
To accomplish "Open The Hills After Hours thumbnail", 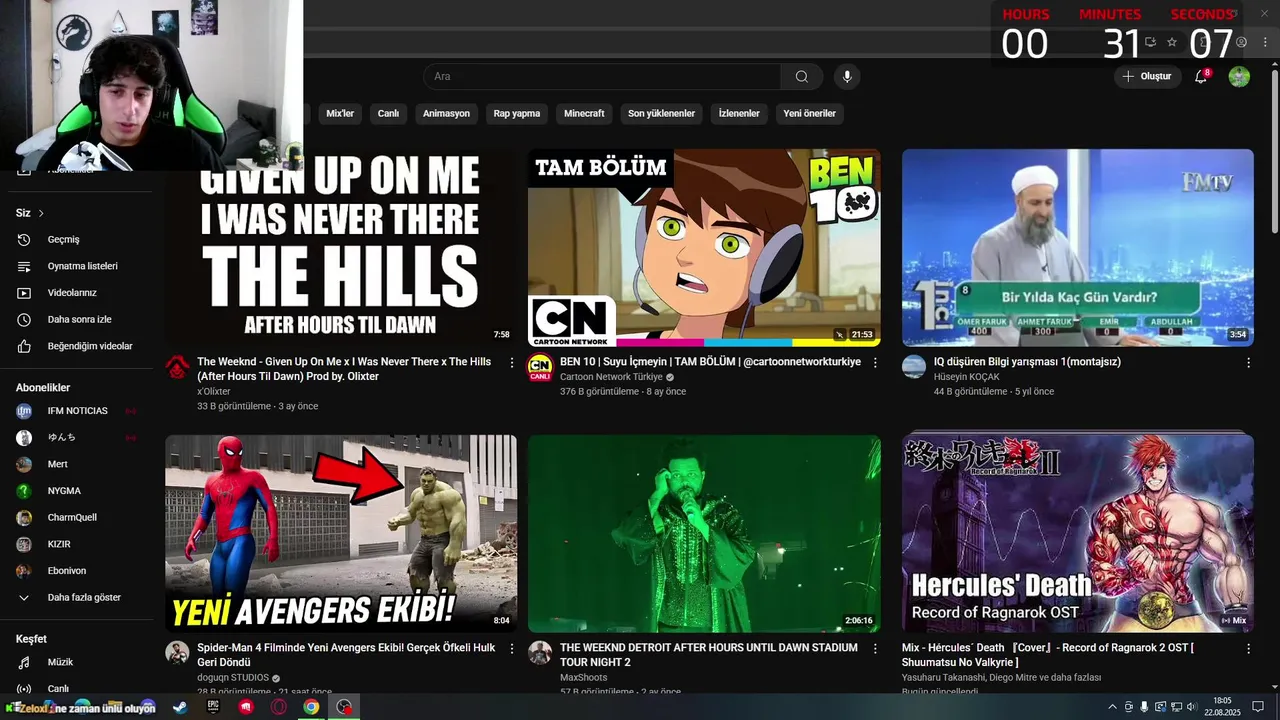I will [x=341, y=247].
